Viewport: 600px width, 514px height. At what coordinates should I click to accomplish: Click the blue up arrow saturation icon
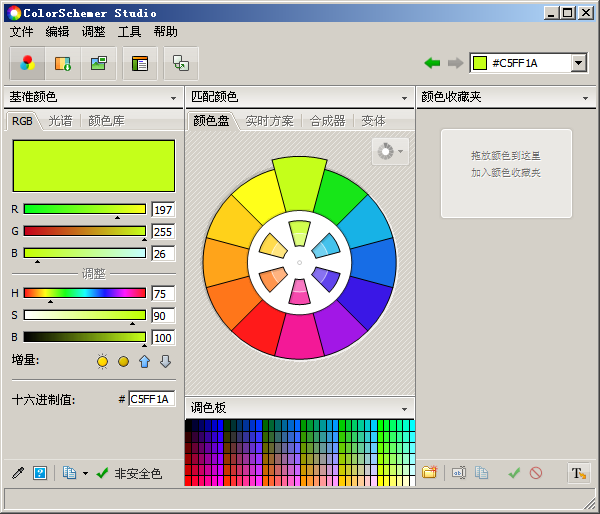tap(144, 361)
